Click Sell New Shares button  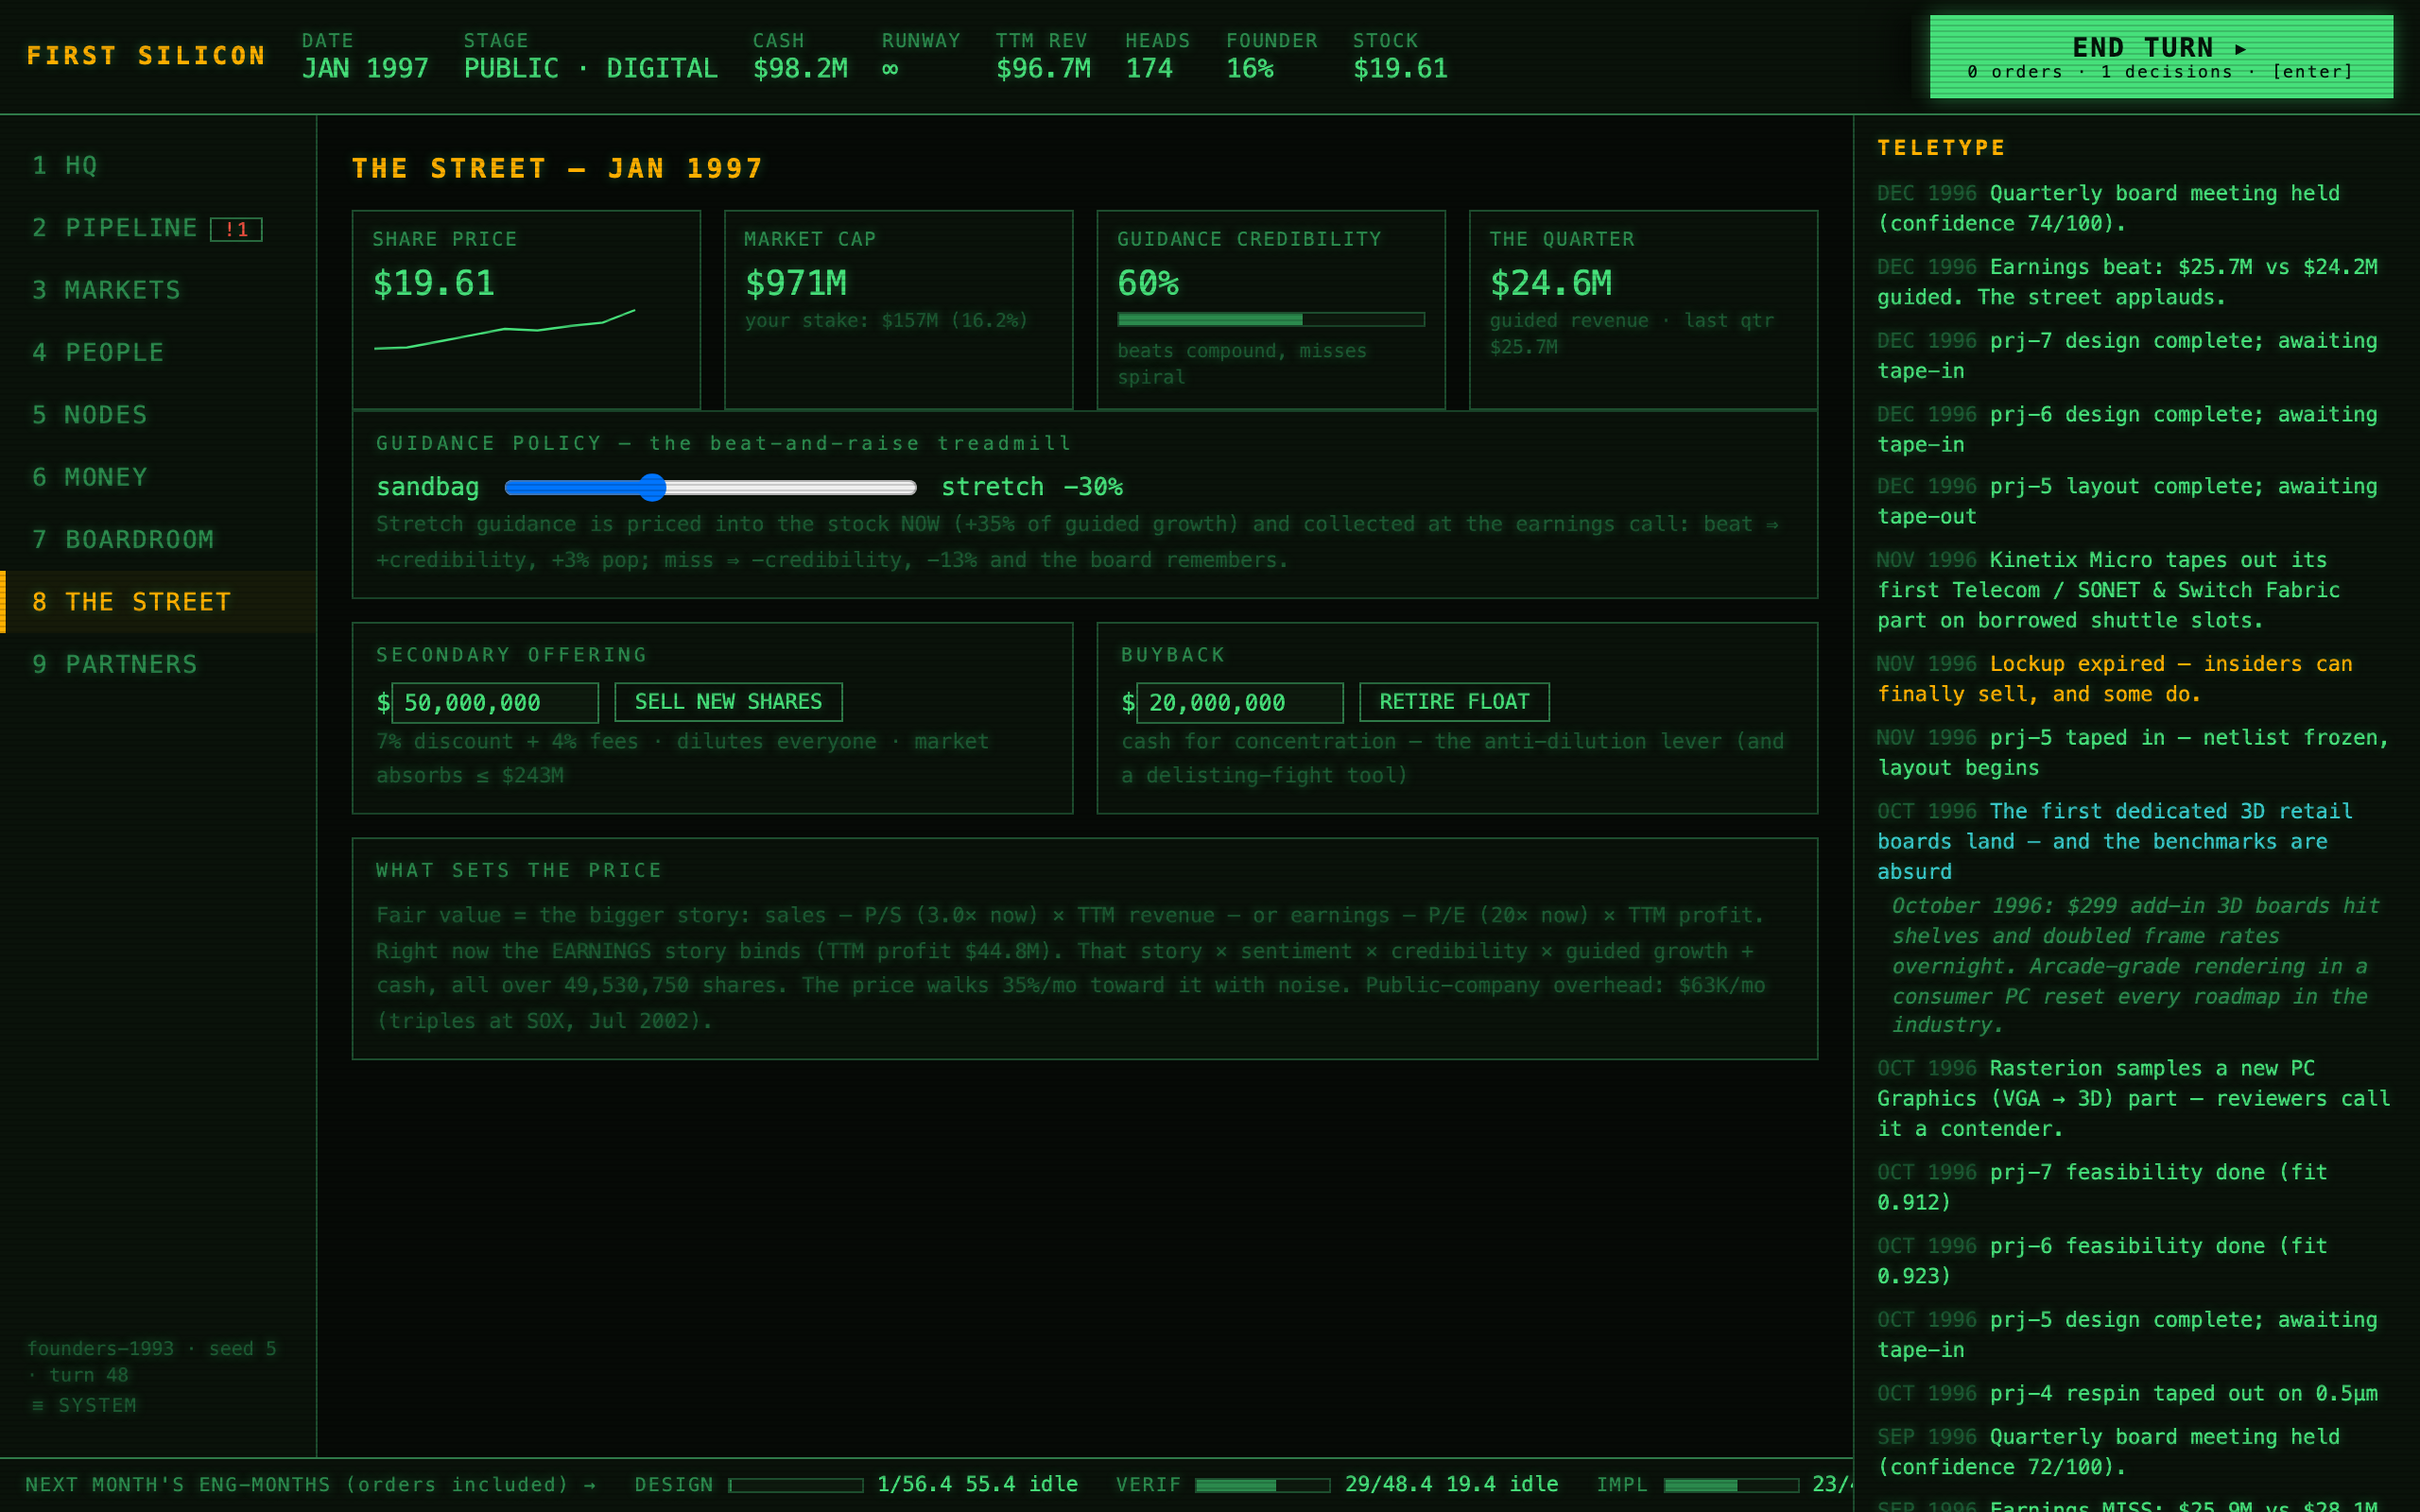pos(728,702)
